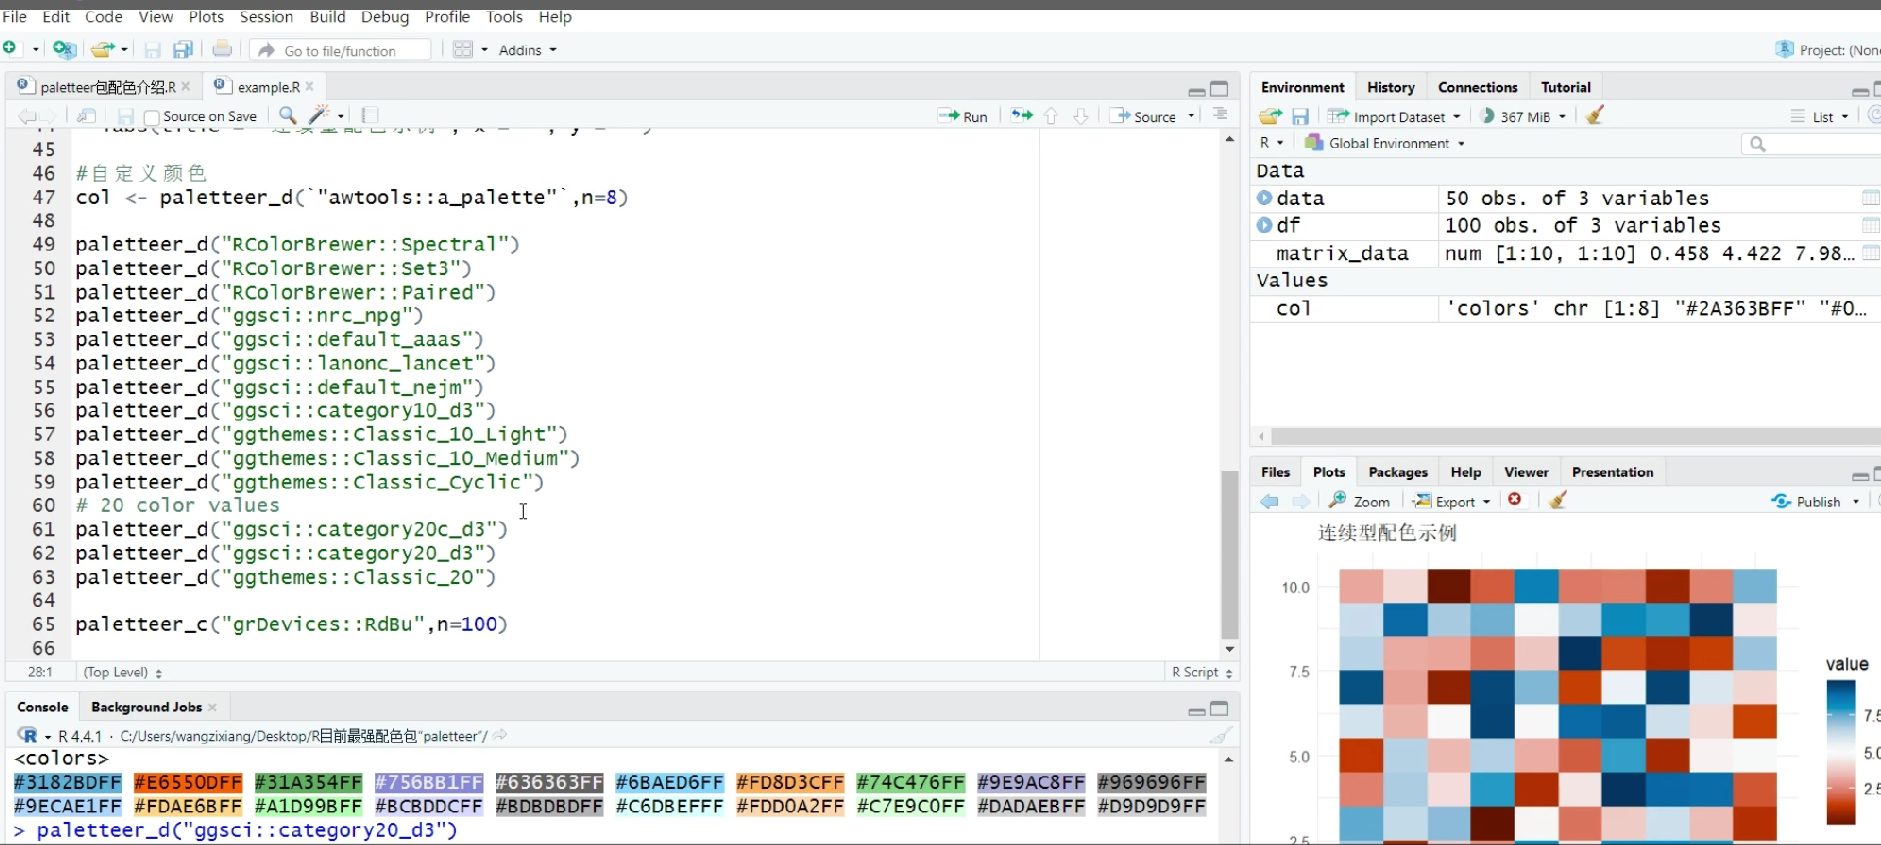Open Global Environment dropdown
Image resolution: width=1881 pixels, height=845 pixels.
(1385, 143)
